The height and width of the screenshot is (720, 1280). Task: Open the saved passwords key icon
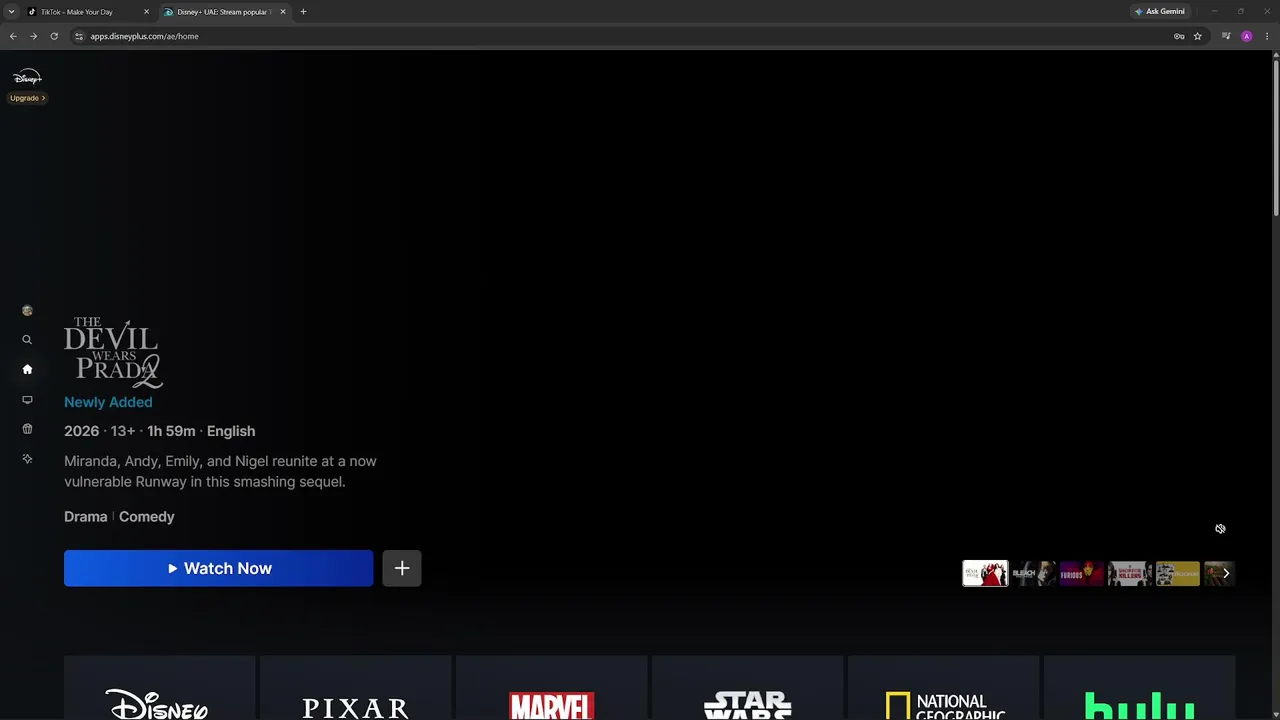click(1179, 36)
